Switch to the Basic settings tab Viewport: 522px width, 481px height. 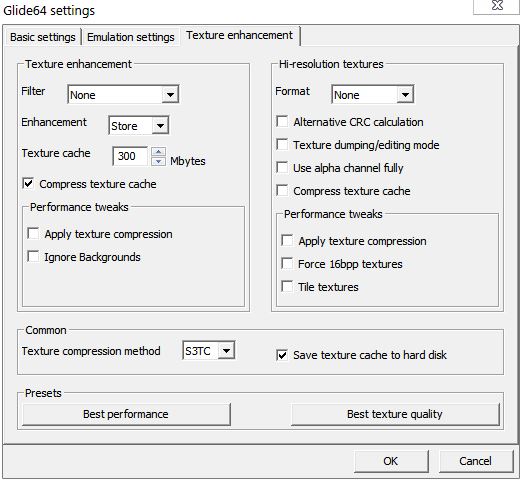coord(42,37)
